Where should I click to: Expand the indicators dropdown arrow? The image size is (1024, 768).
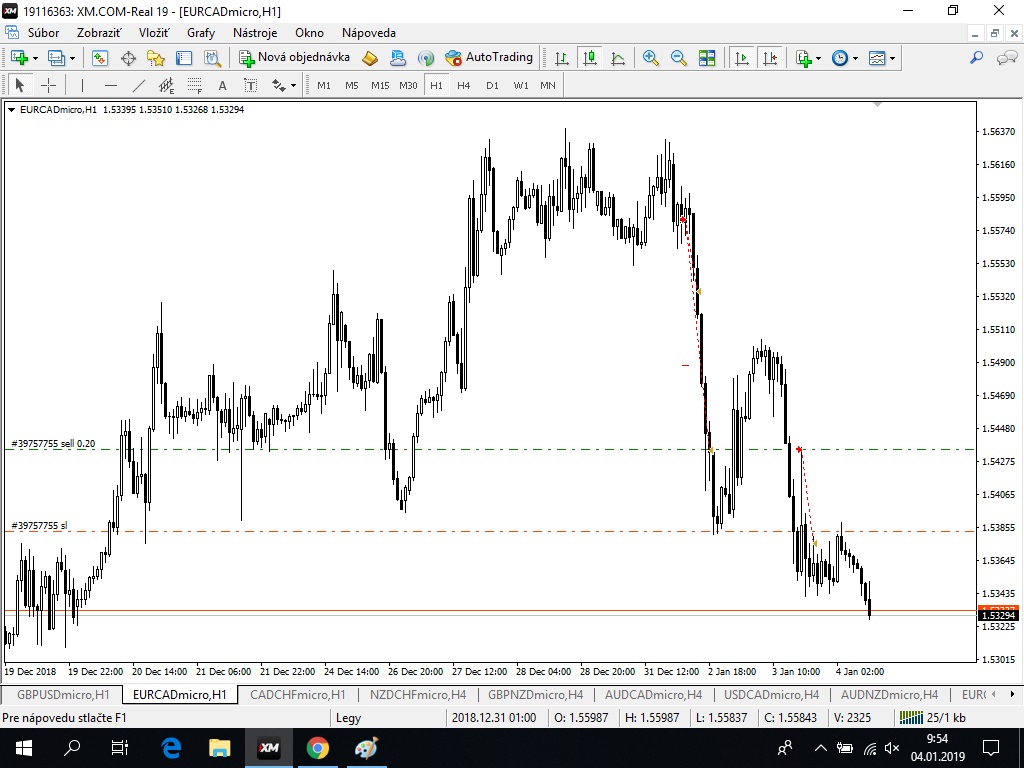[x=818, y=58]
